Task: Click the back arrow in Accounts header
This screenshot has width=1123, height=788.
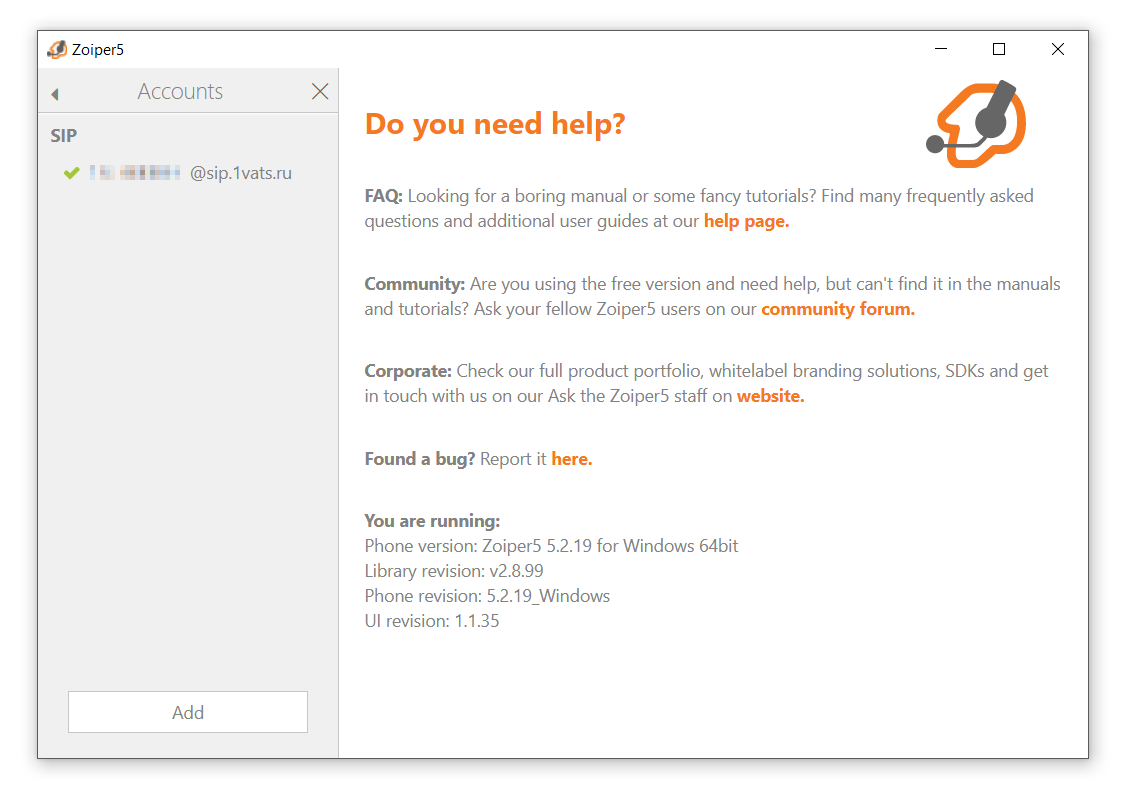Action: pyautogui.click(x=55, y=94)
